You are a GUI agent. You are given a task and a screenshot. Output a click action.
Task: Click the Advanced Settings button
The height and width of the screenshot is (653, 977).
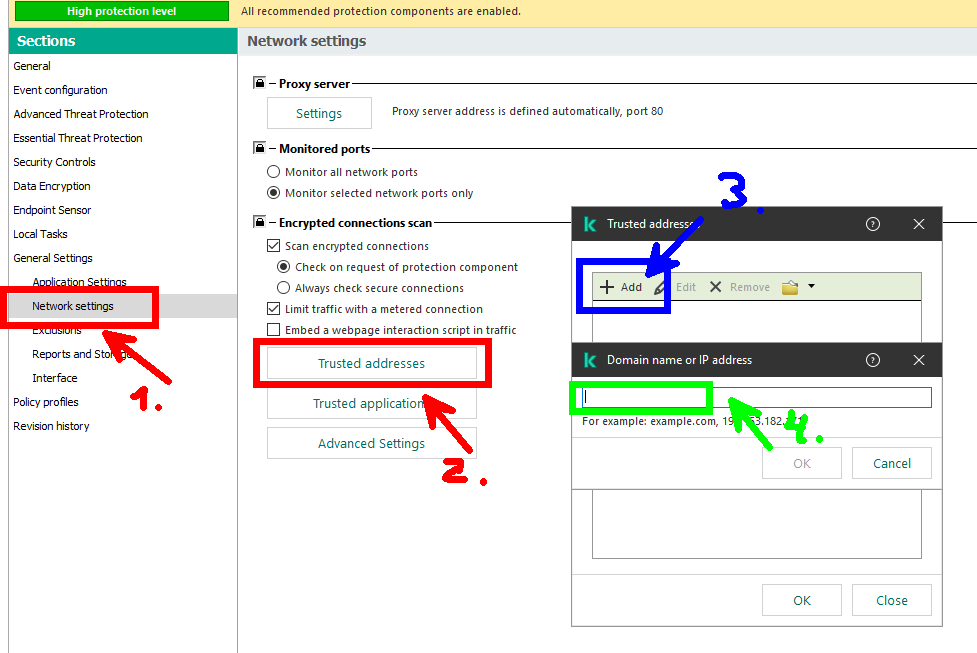[371, 443]
